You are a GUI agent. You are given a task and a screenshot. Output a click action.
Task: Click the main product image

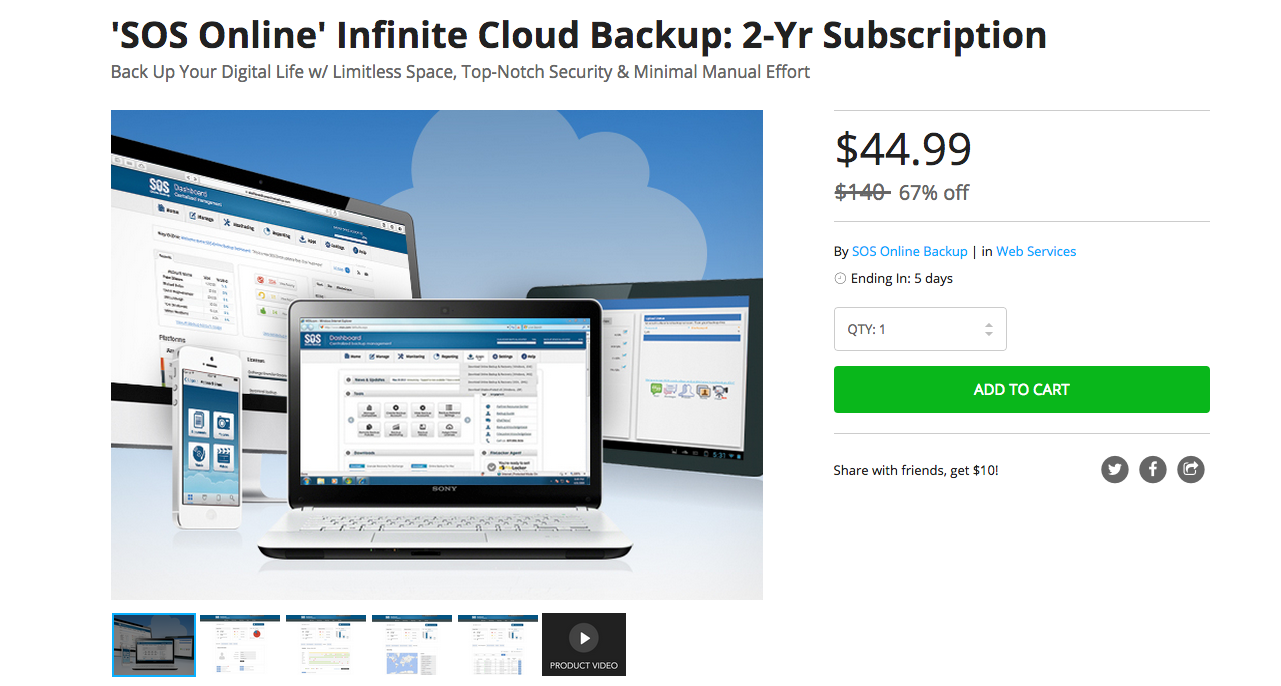click(x=437, y=355)
